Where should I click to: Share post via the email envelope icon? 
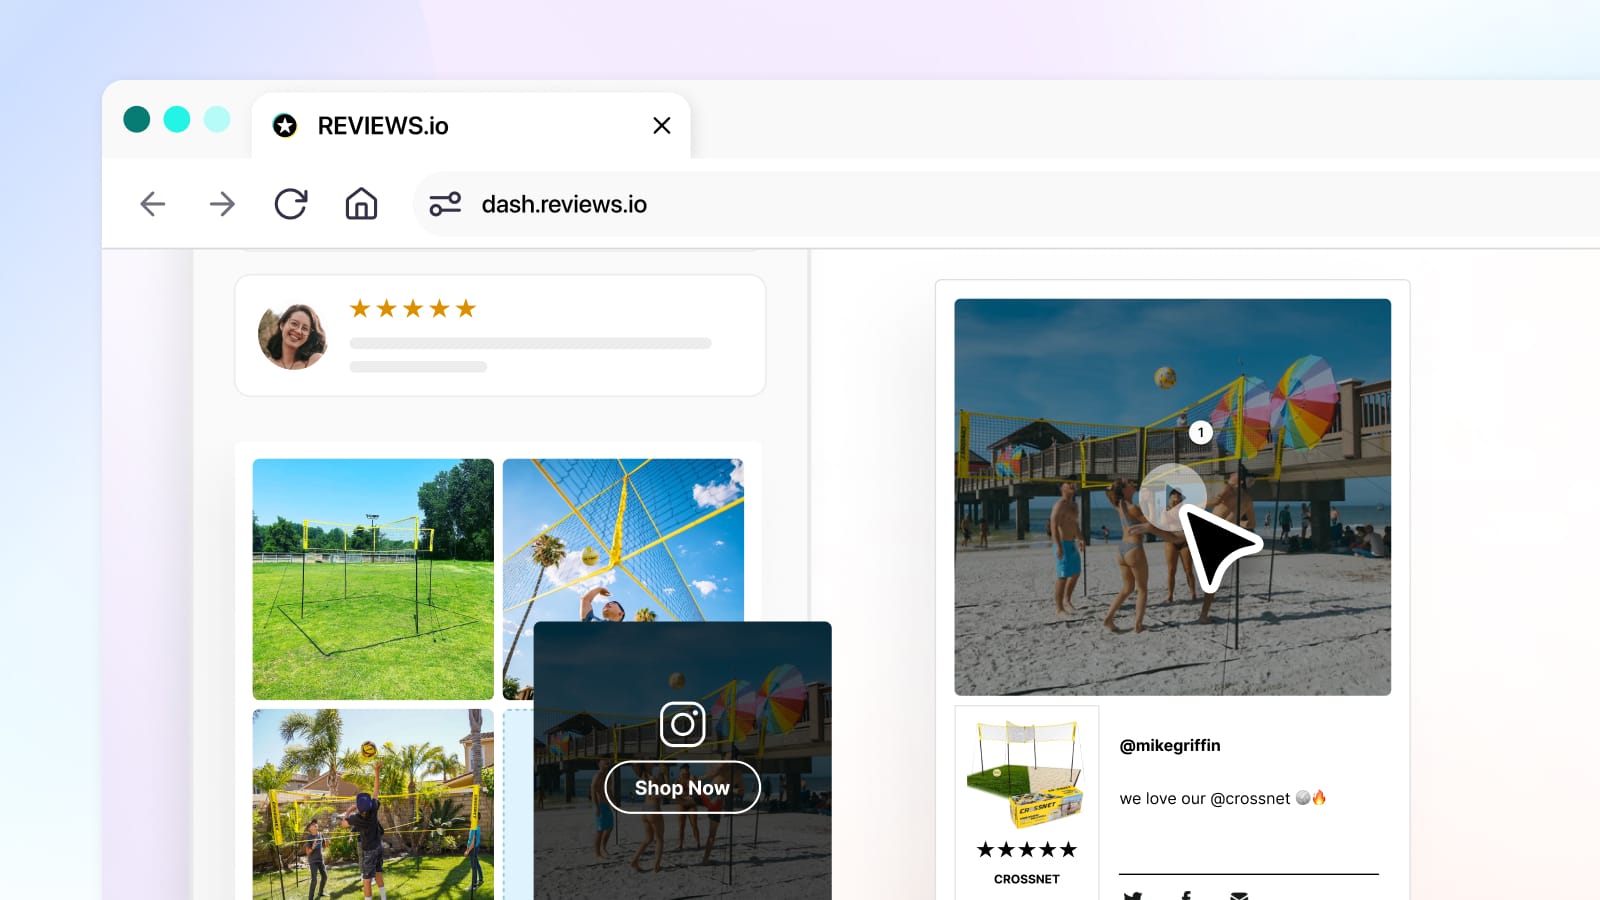coord(1239,895)
